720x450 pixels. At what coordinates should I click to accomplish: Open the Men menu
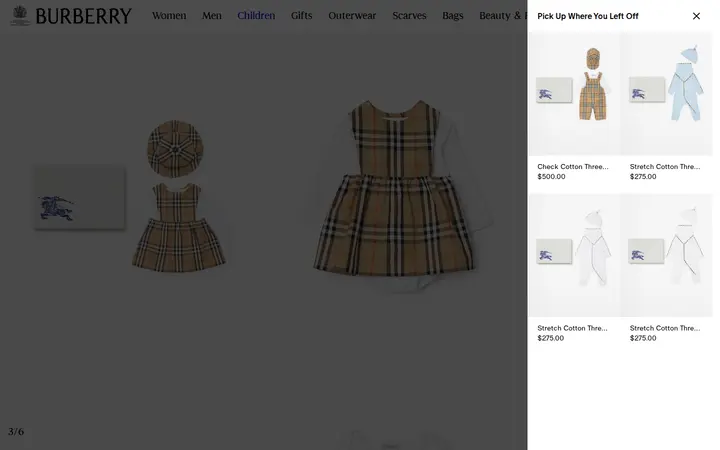click(x=212, y=16)
